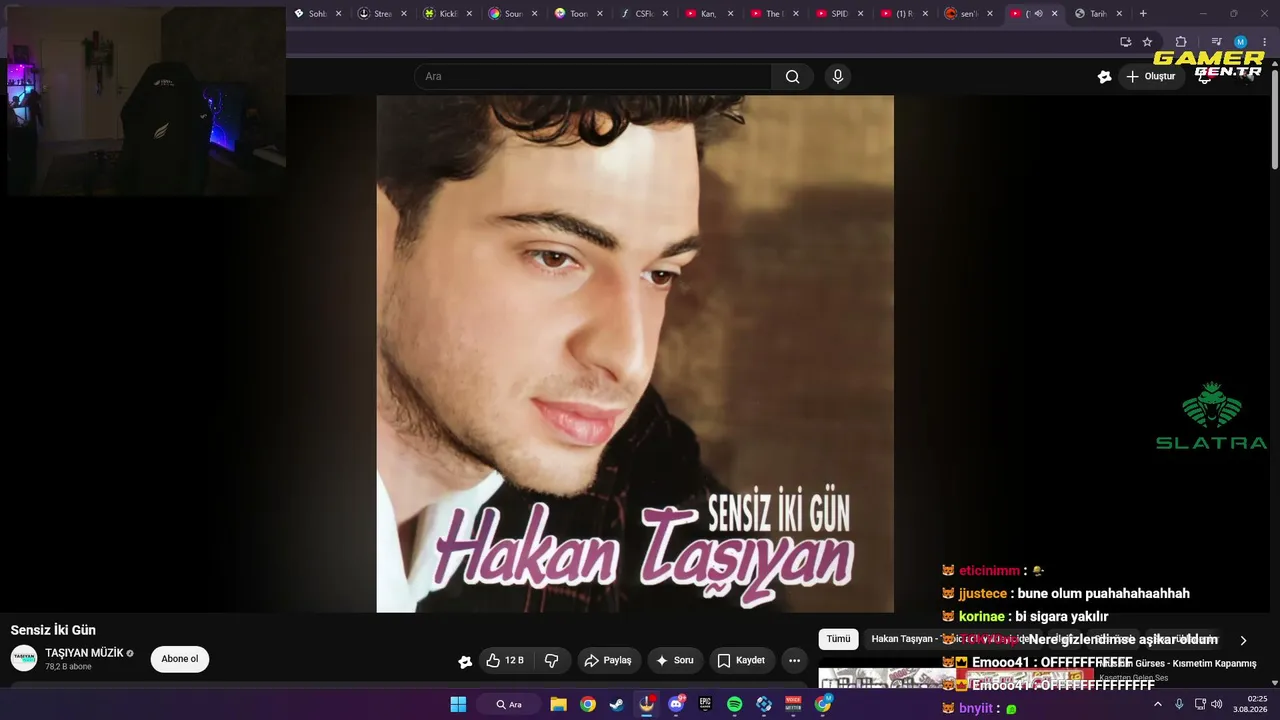Click the Hakan Taşıyan album cover video

(x=635, y=354)
